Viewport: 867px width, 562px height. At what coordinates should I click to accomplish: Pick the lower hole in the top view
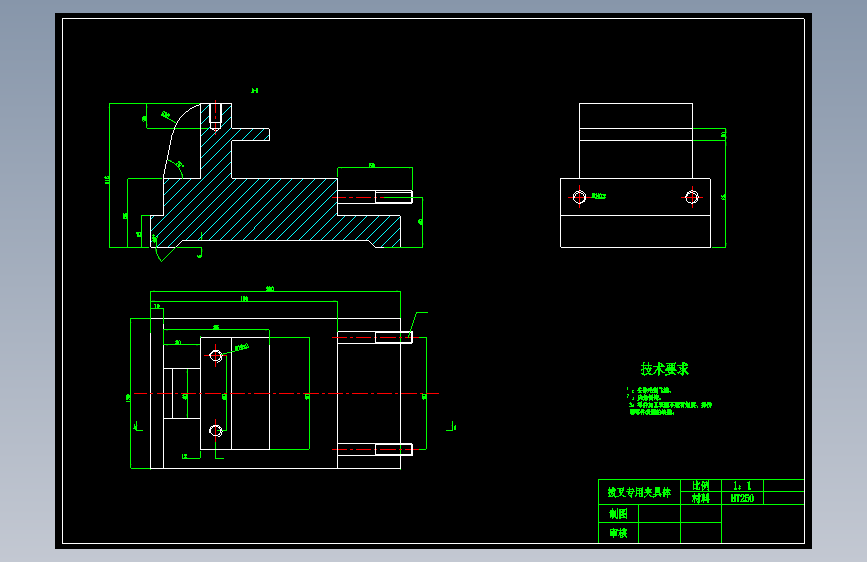pos(216,430)
